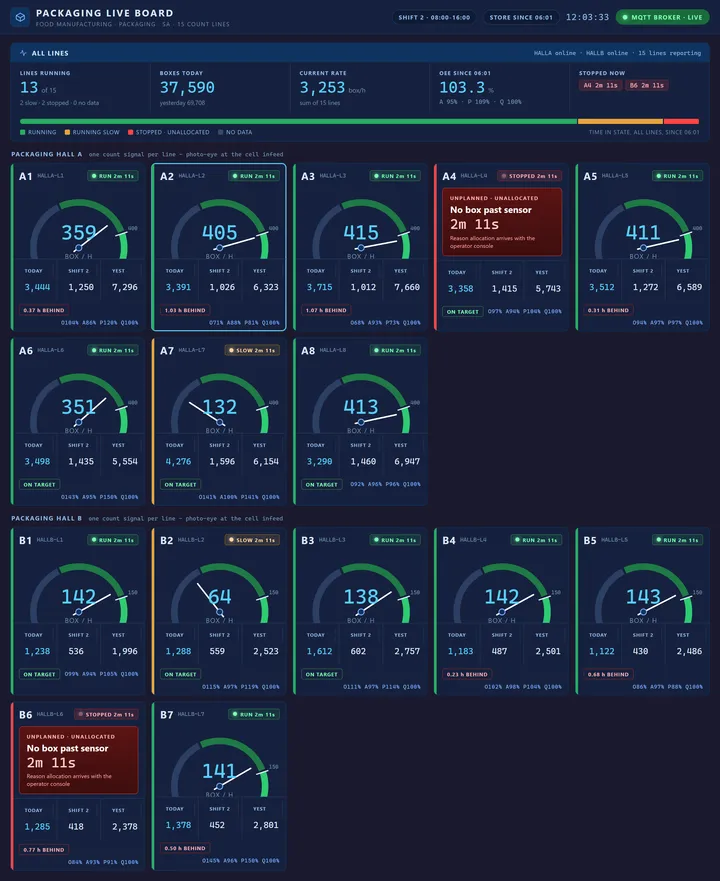Click the ON TARGET tag on A4
Viewport: 720px width, 881px height.
(x=463, y=312)
